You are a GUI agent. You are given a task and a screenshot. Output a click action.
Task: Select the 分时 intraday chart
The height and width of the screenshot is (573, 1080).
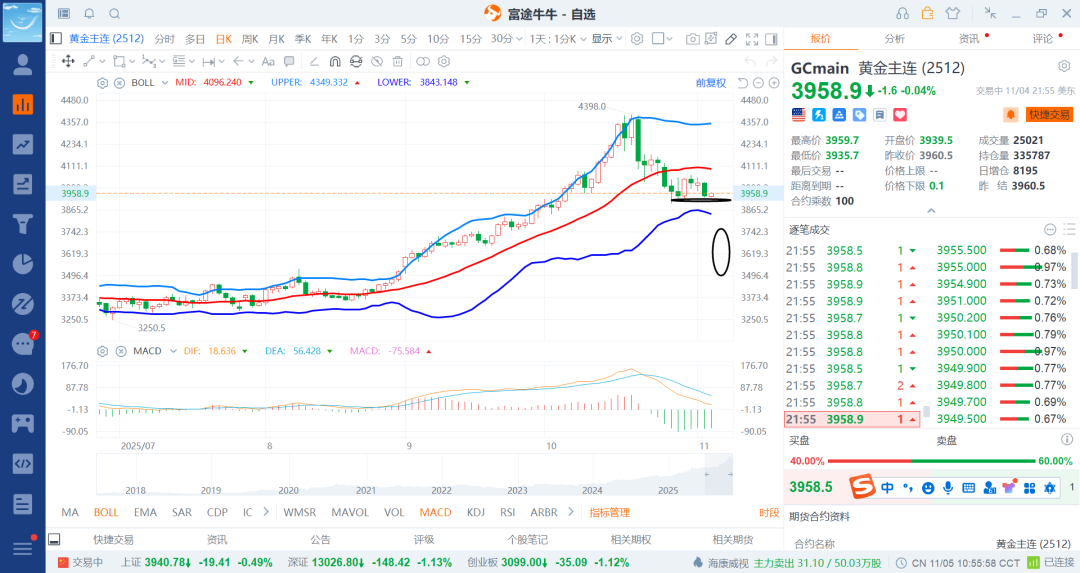pyautogui.click(x=165, y=39)
